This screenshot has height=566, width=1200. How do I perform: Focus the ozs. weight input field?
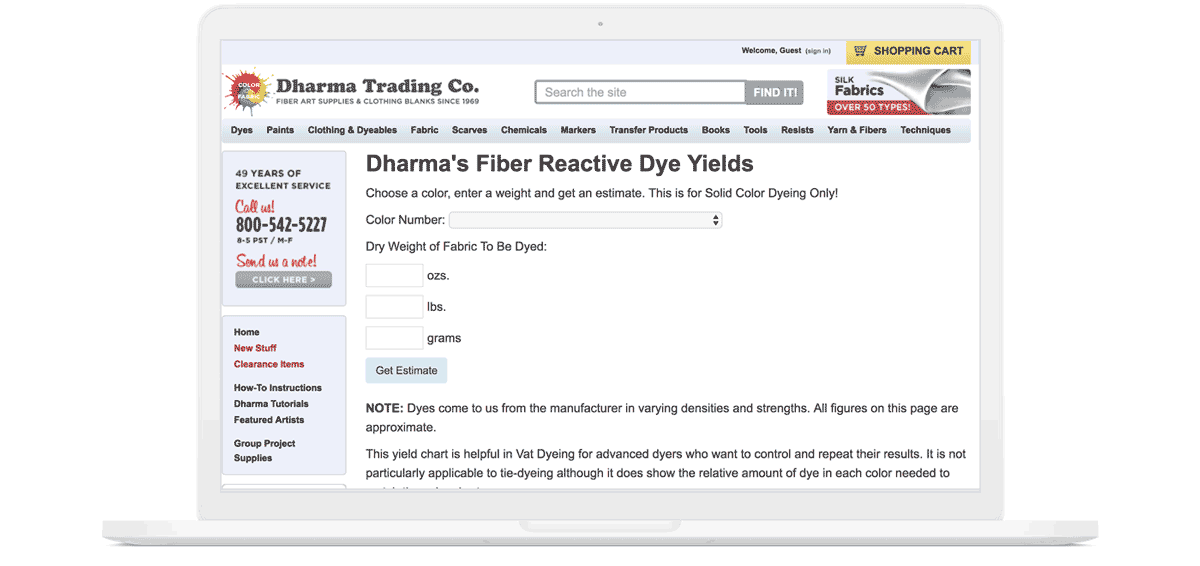[x=394, y=275]
